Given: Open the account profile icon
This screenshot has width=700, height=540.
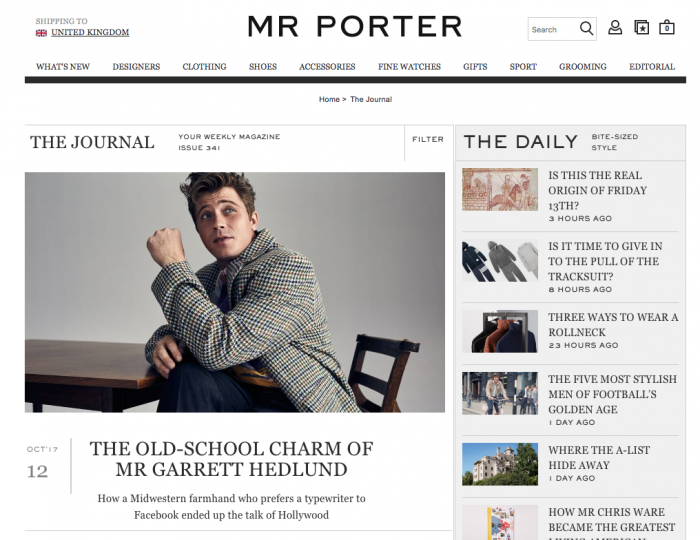Looking at the screenshot, I should pyautogui.click(x=615, y=28).
